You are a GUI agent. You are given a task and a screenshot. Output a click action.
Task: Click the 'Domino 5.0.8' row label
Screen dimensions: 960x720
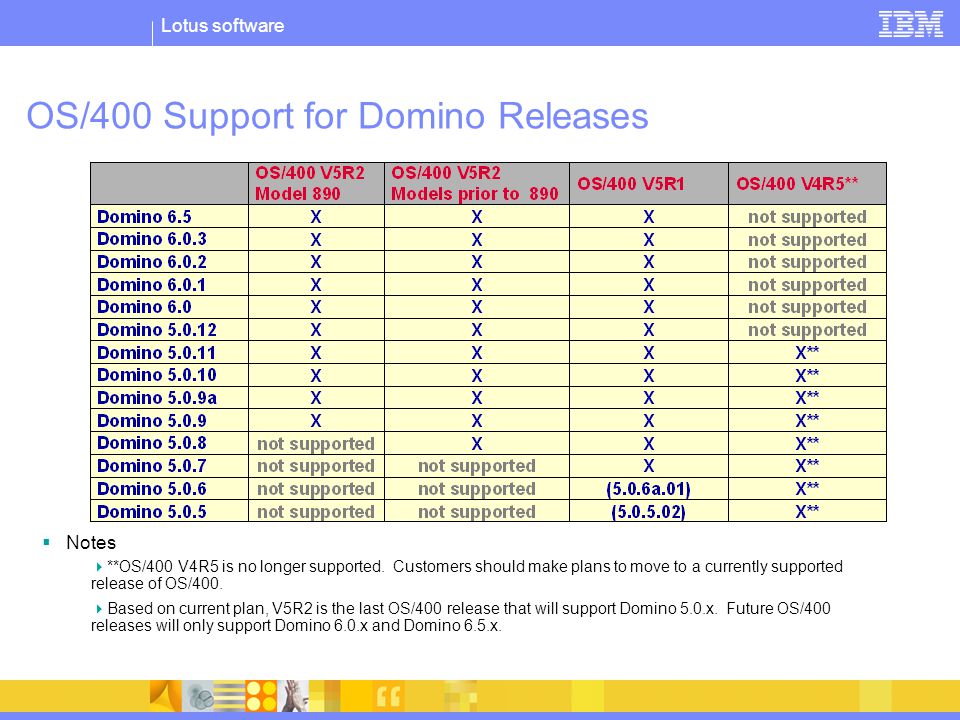tap(152, 443)
